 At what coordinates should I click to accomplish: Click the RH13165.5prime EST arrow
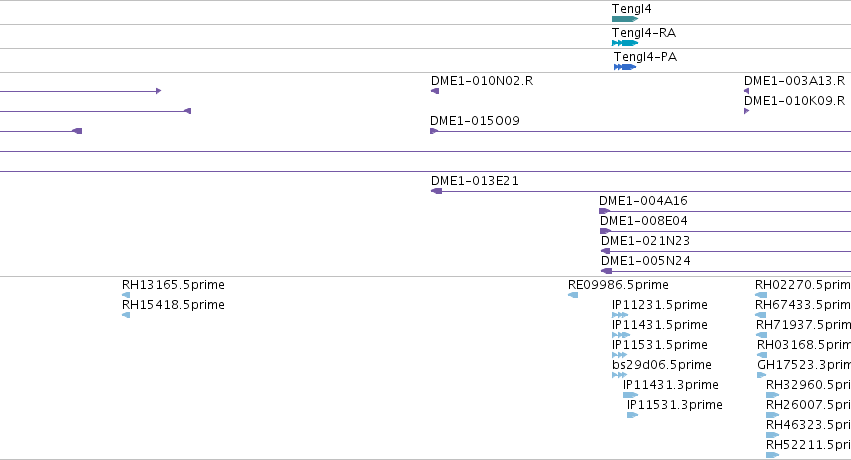(x=126, y=295)
